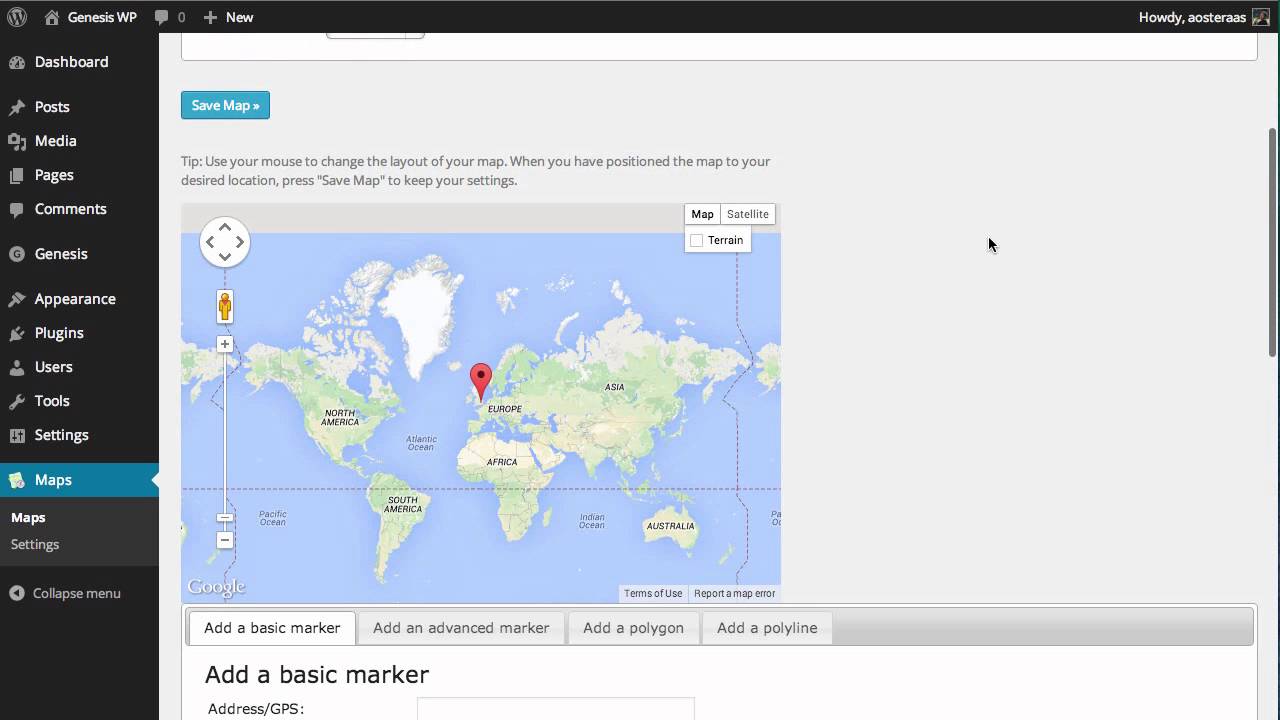Switch to Add an advanced marker tab
Screen dimensions: 1280x720
[461, 628]
